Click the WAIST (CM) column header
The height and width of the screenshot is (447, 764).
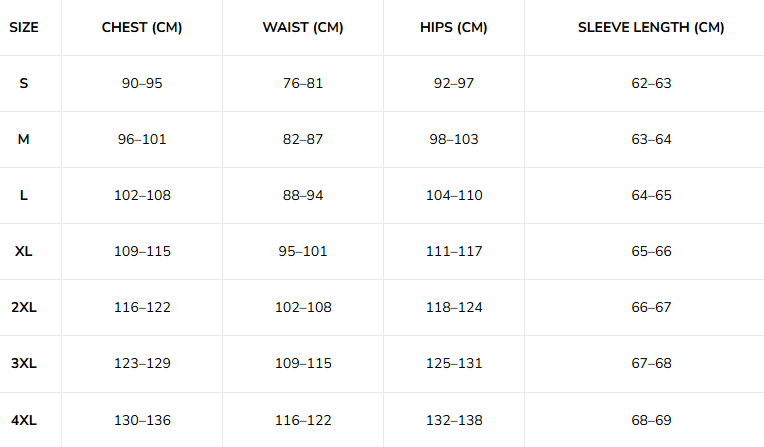pyautogui.click(x=303, y=27)
